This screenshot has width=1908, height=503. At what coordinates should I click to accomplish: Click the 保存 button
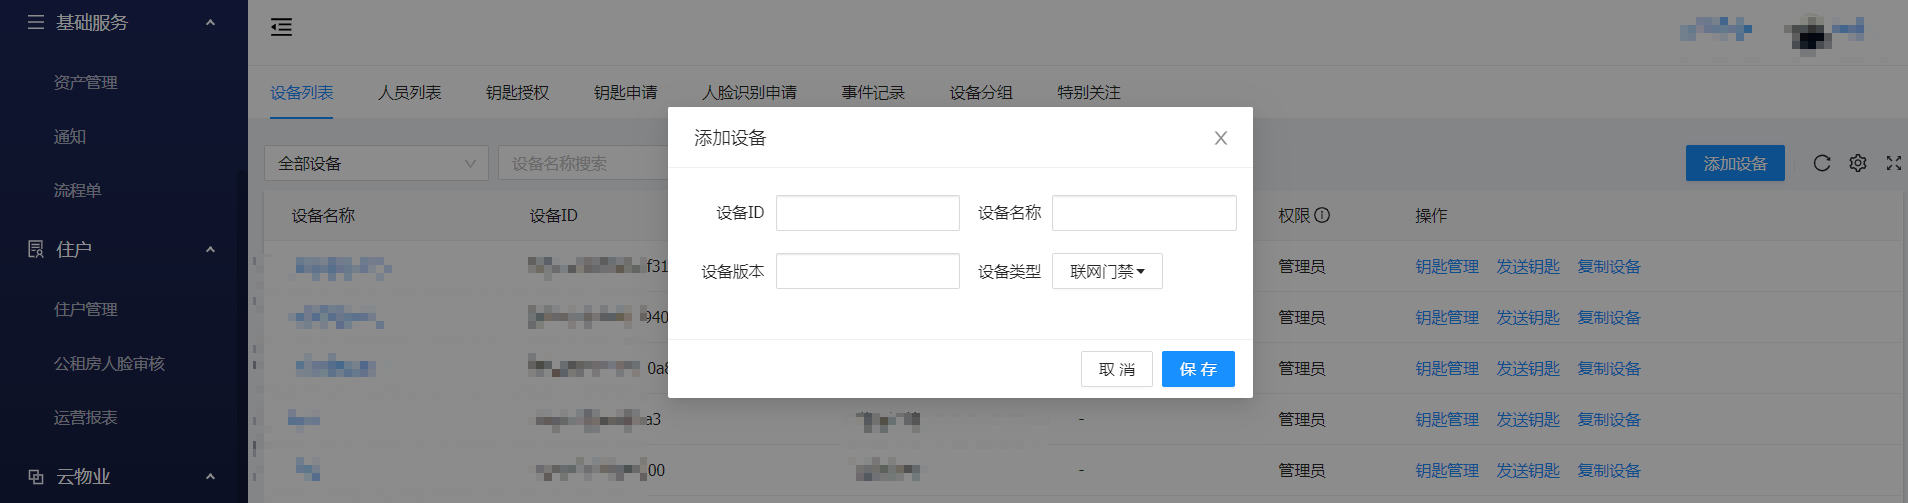tap(1197, 369)
